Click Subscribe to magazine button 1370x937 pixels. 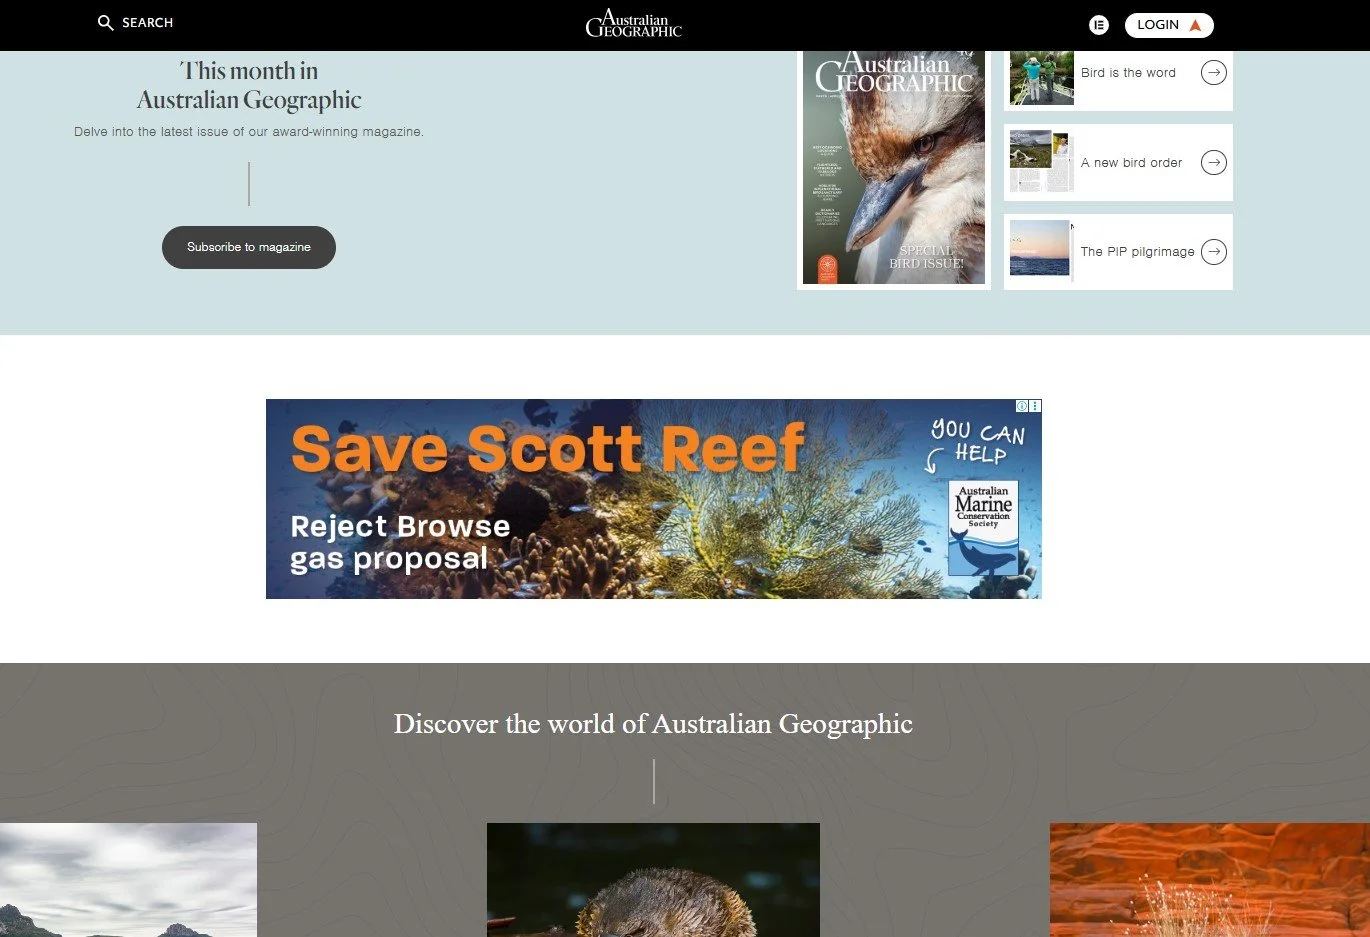click(x=249, y=247)
